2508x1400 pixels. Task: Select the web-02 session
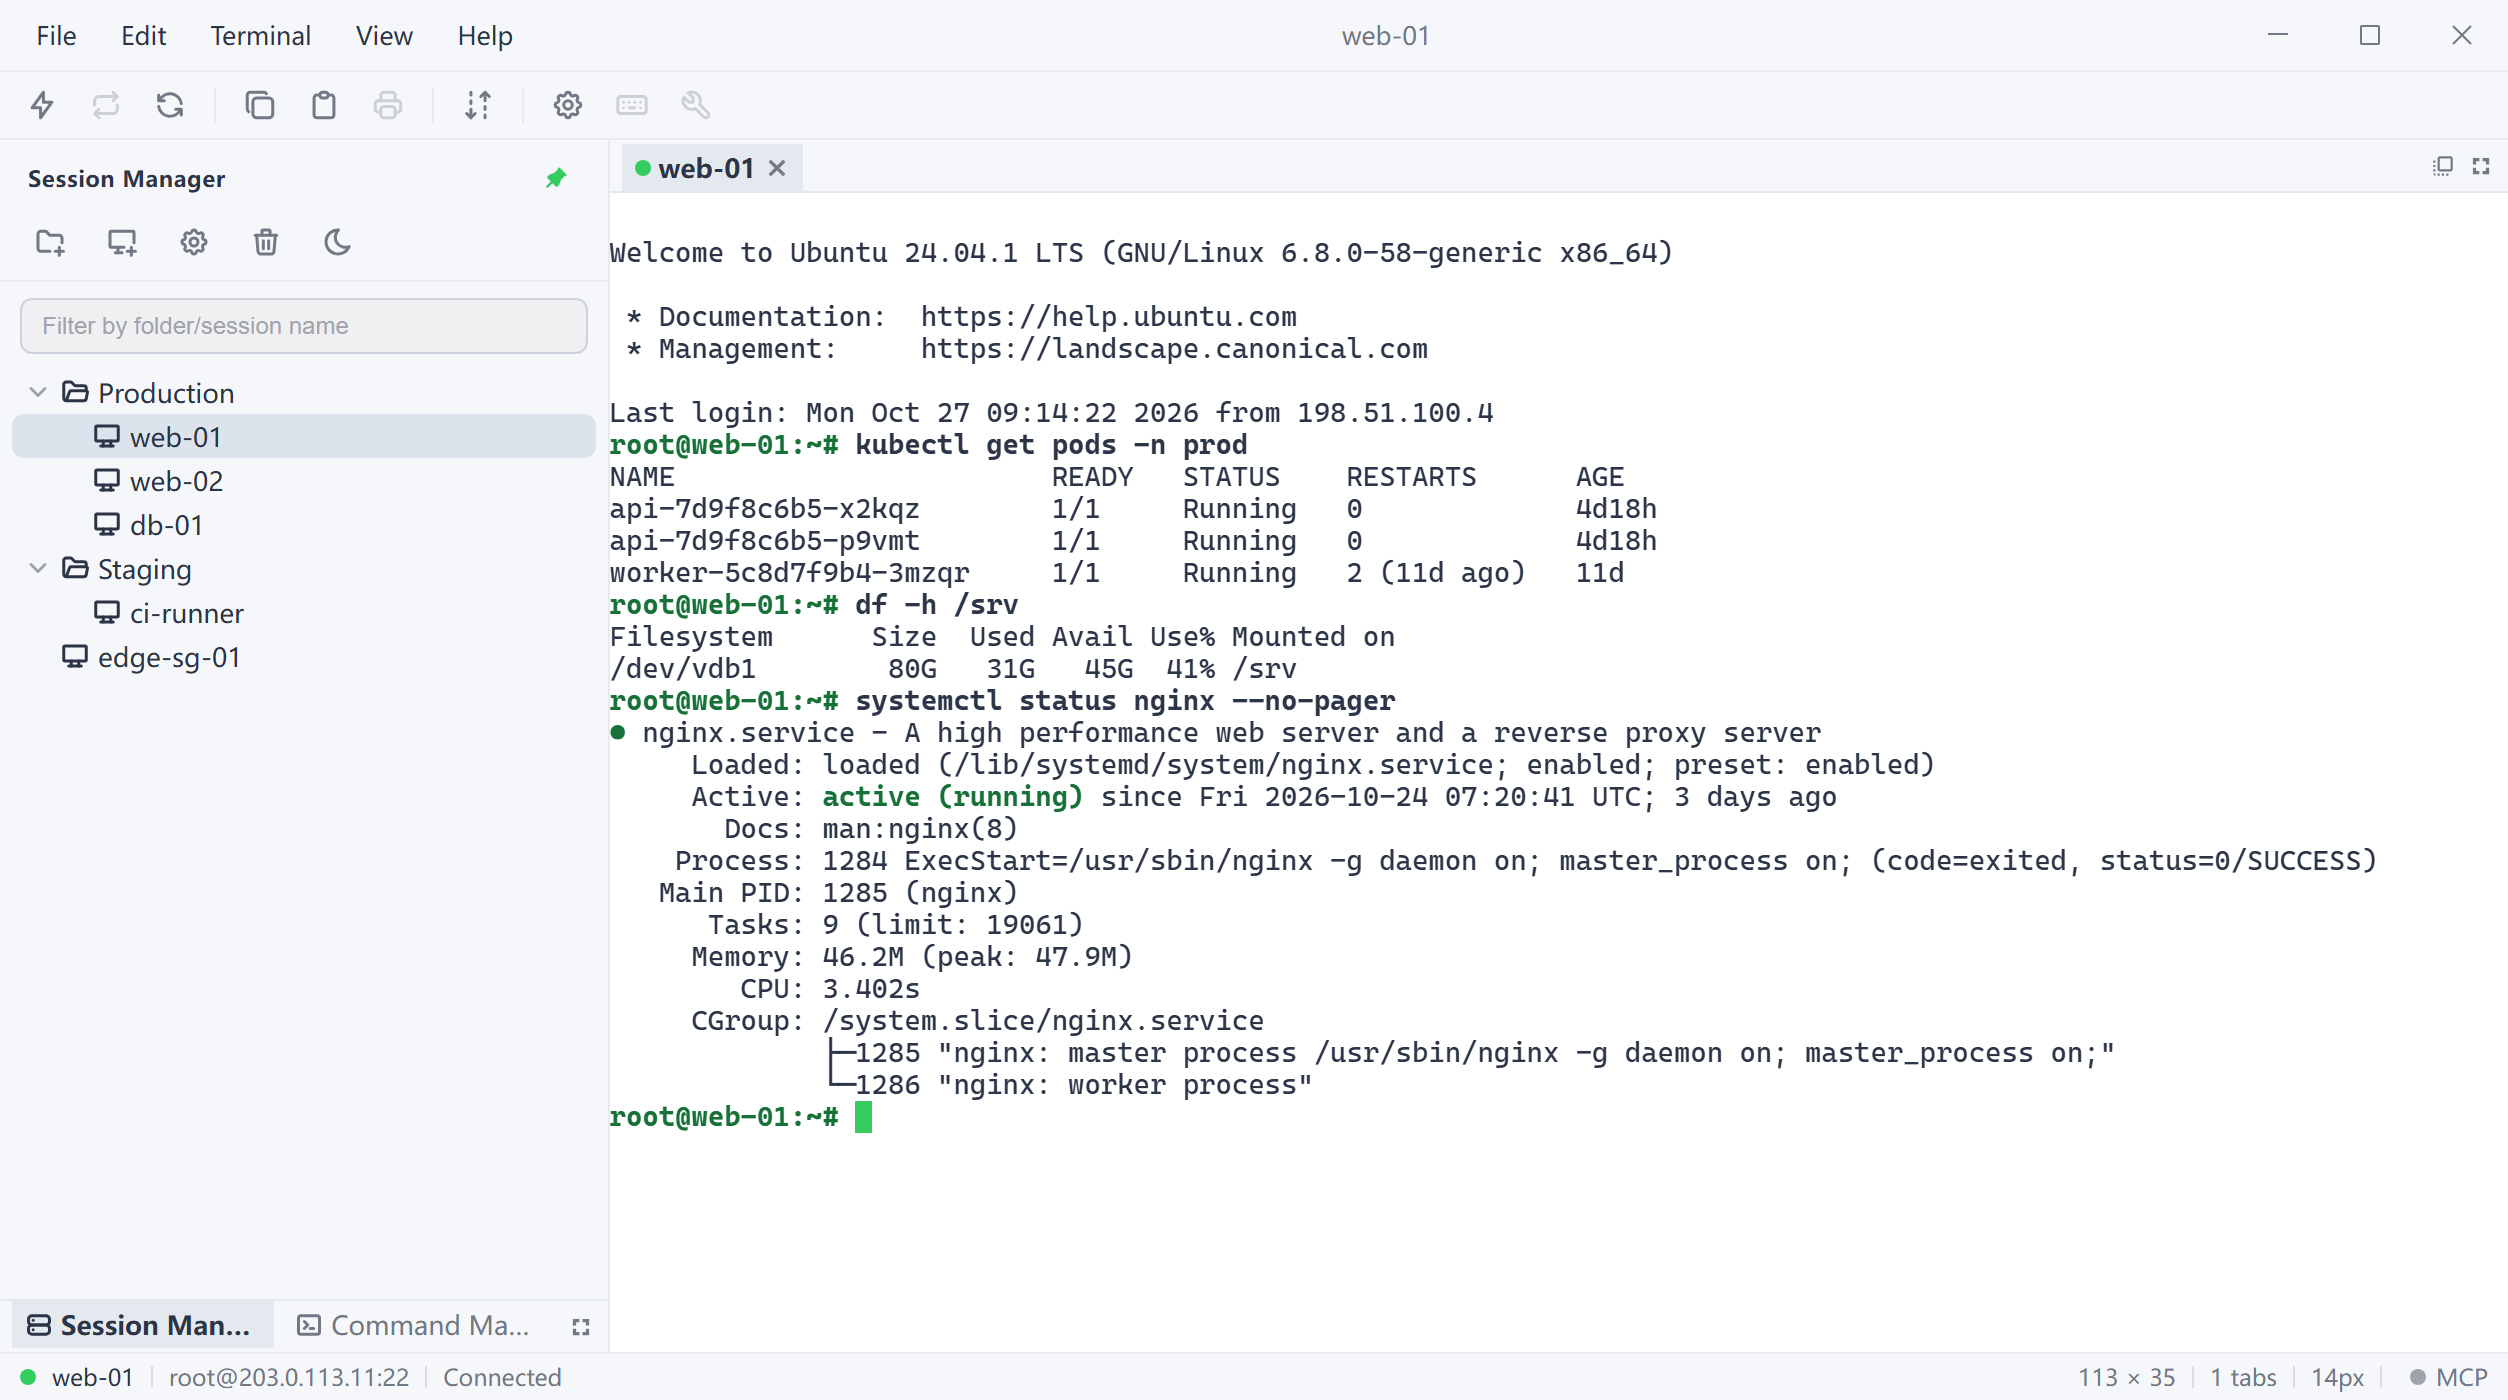point(304,481)
